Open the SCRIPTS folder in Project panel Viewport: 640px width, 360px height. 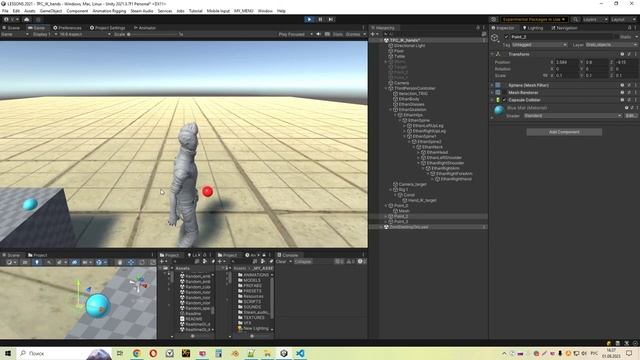[249, 302]
